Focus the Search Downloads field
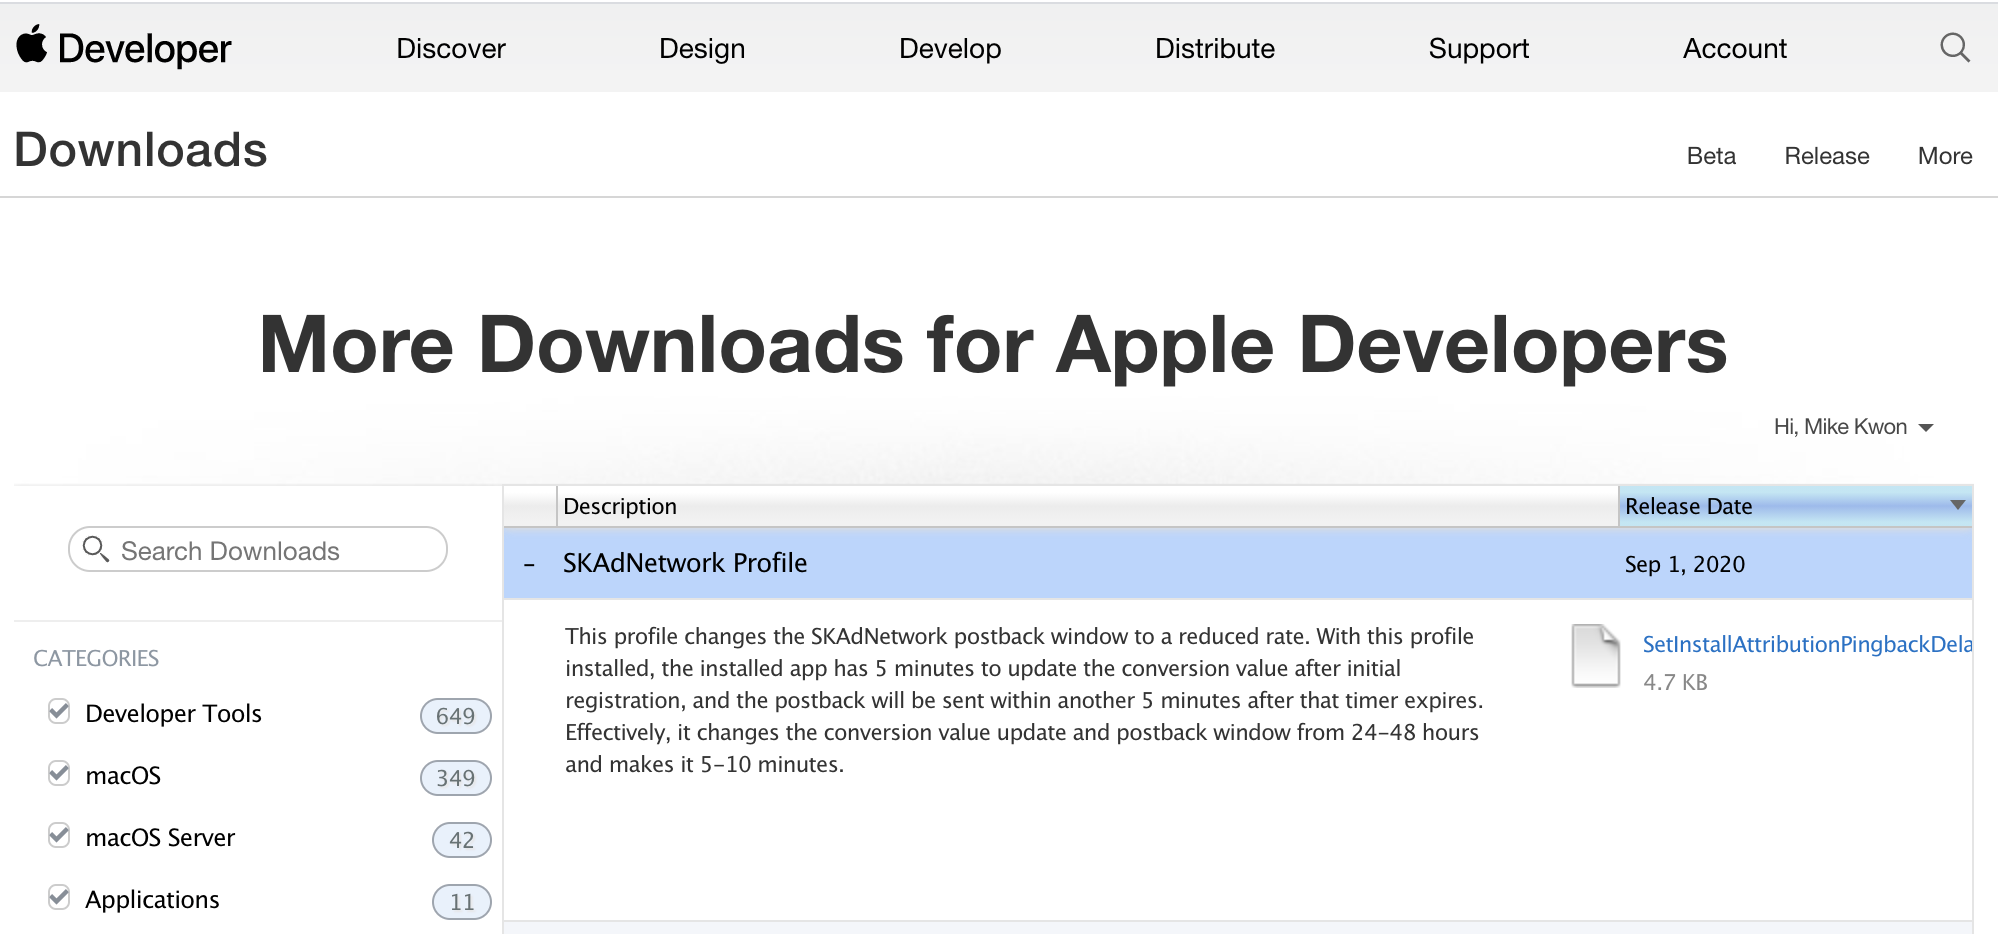This screenshot has width=1998, height=934. (258, 549)
